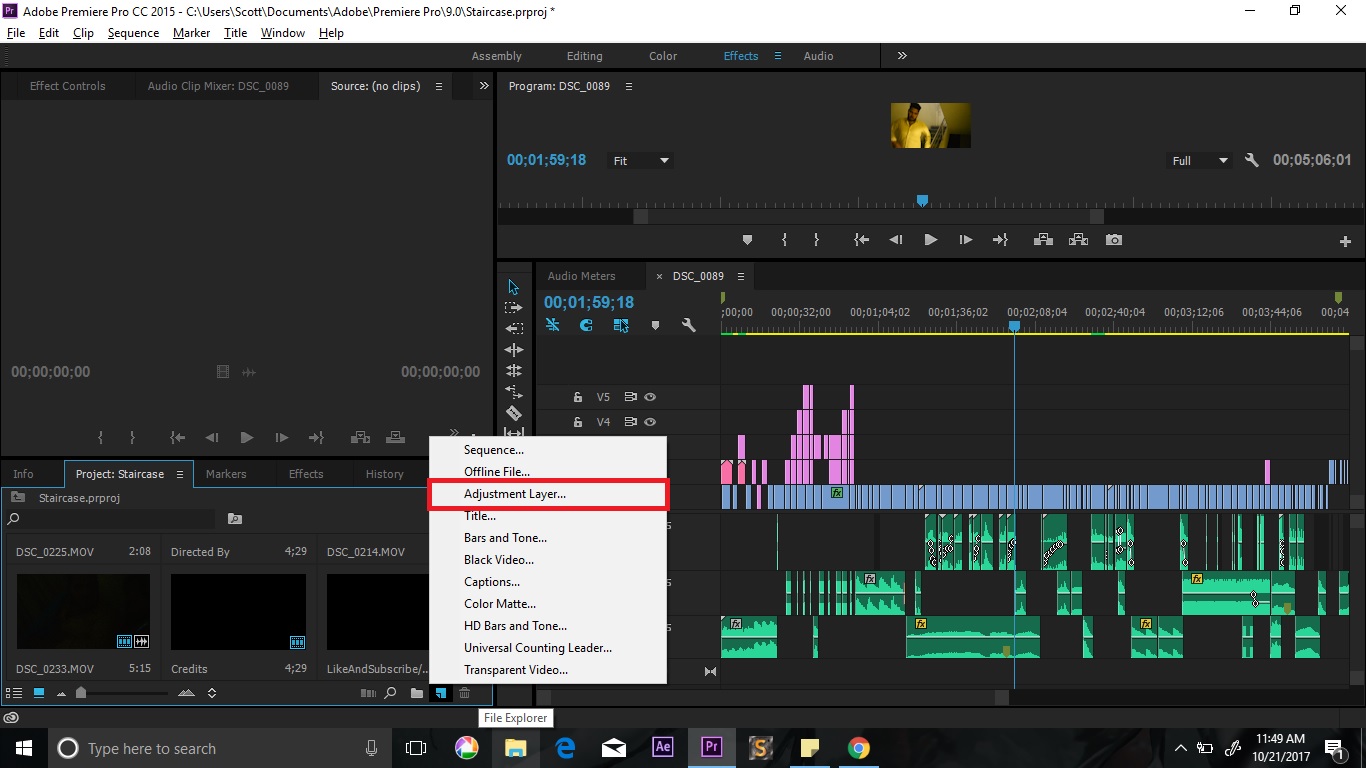Screen dimensions: 1366x768
Task: Open the Fit zoom level dropdown
Action: coord(640,161)
